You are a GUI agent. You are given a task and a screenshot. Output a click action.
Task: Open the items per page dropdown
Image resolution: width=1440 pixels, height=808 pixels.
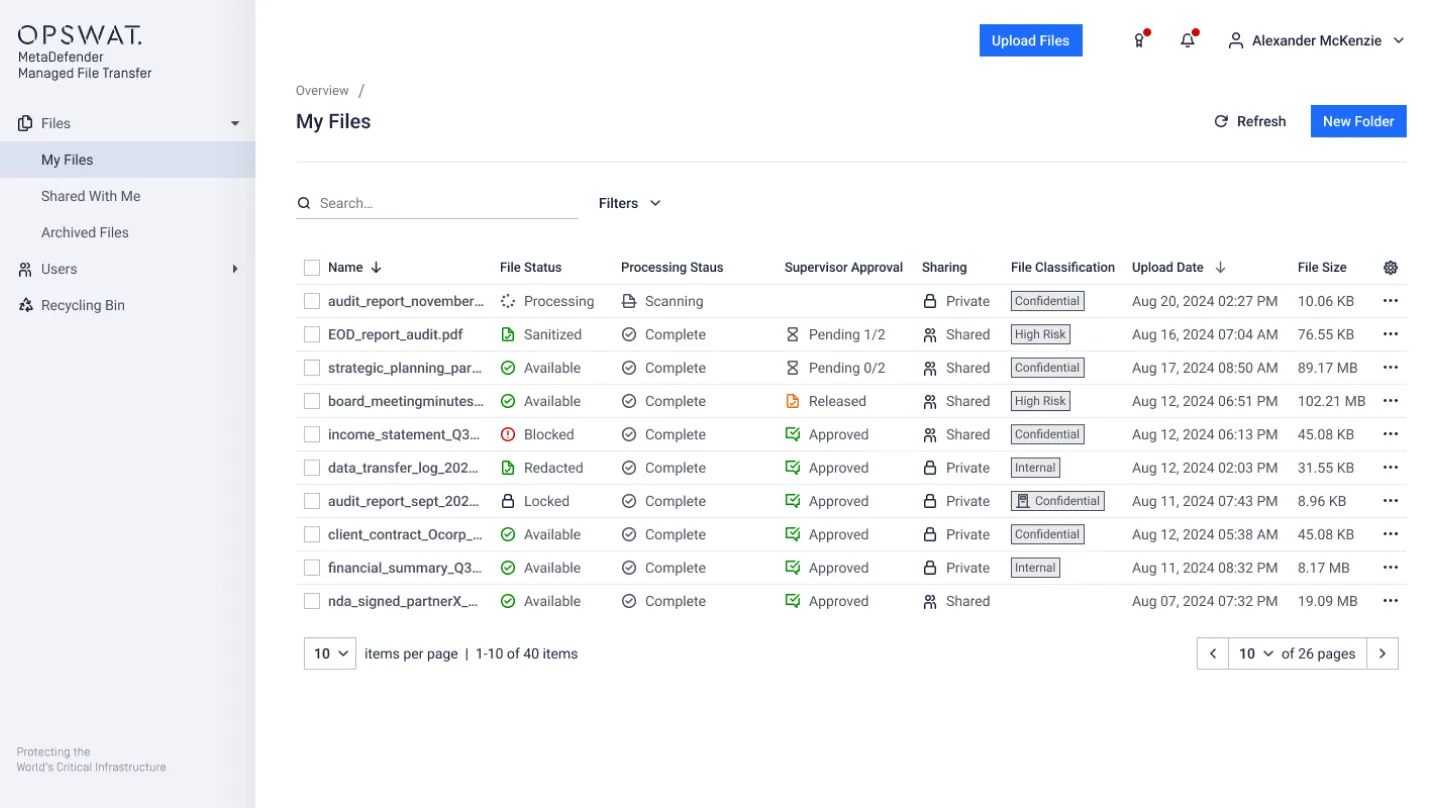pos(330,654)
